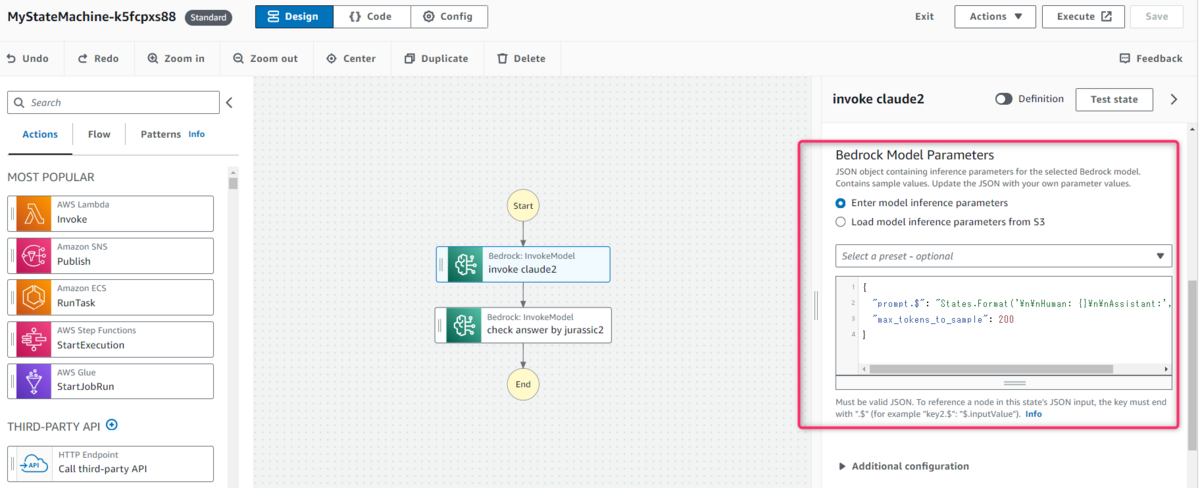Switch to Design mode

(294, 16)
